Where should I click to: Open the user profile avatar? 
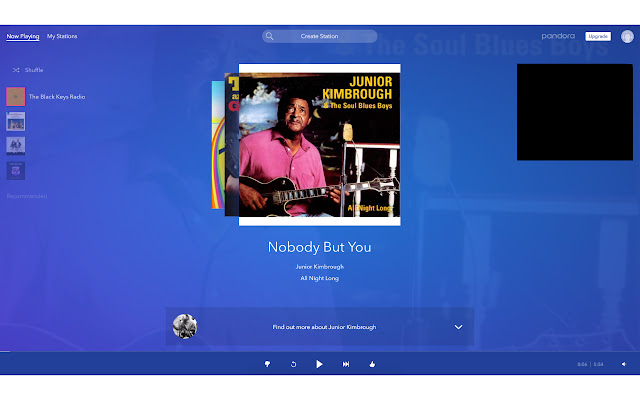[x=625, y=36]
